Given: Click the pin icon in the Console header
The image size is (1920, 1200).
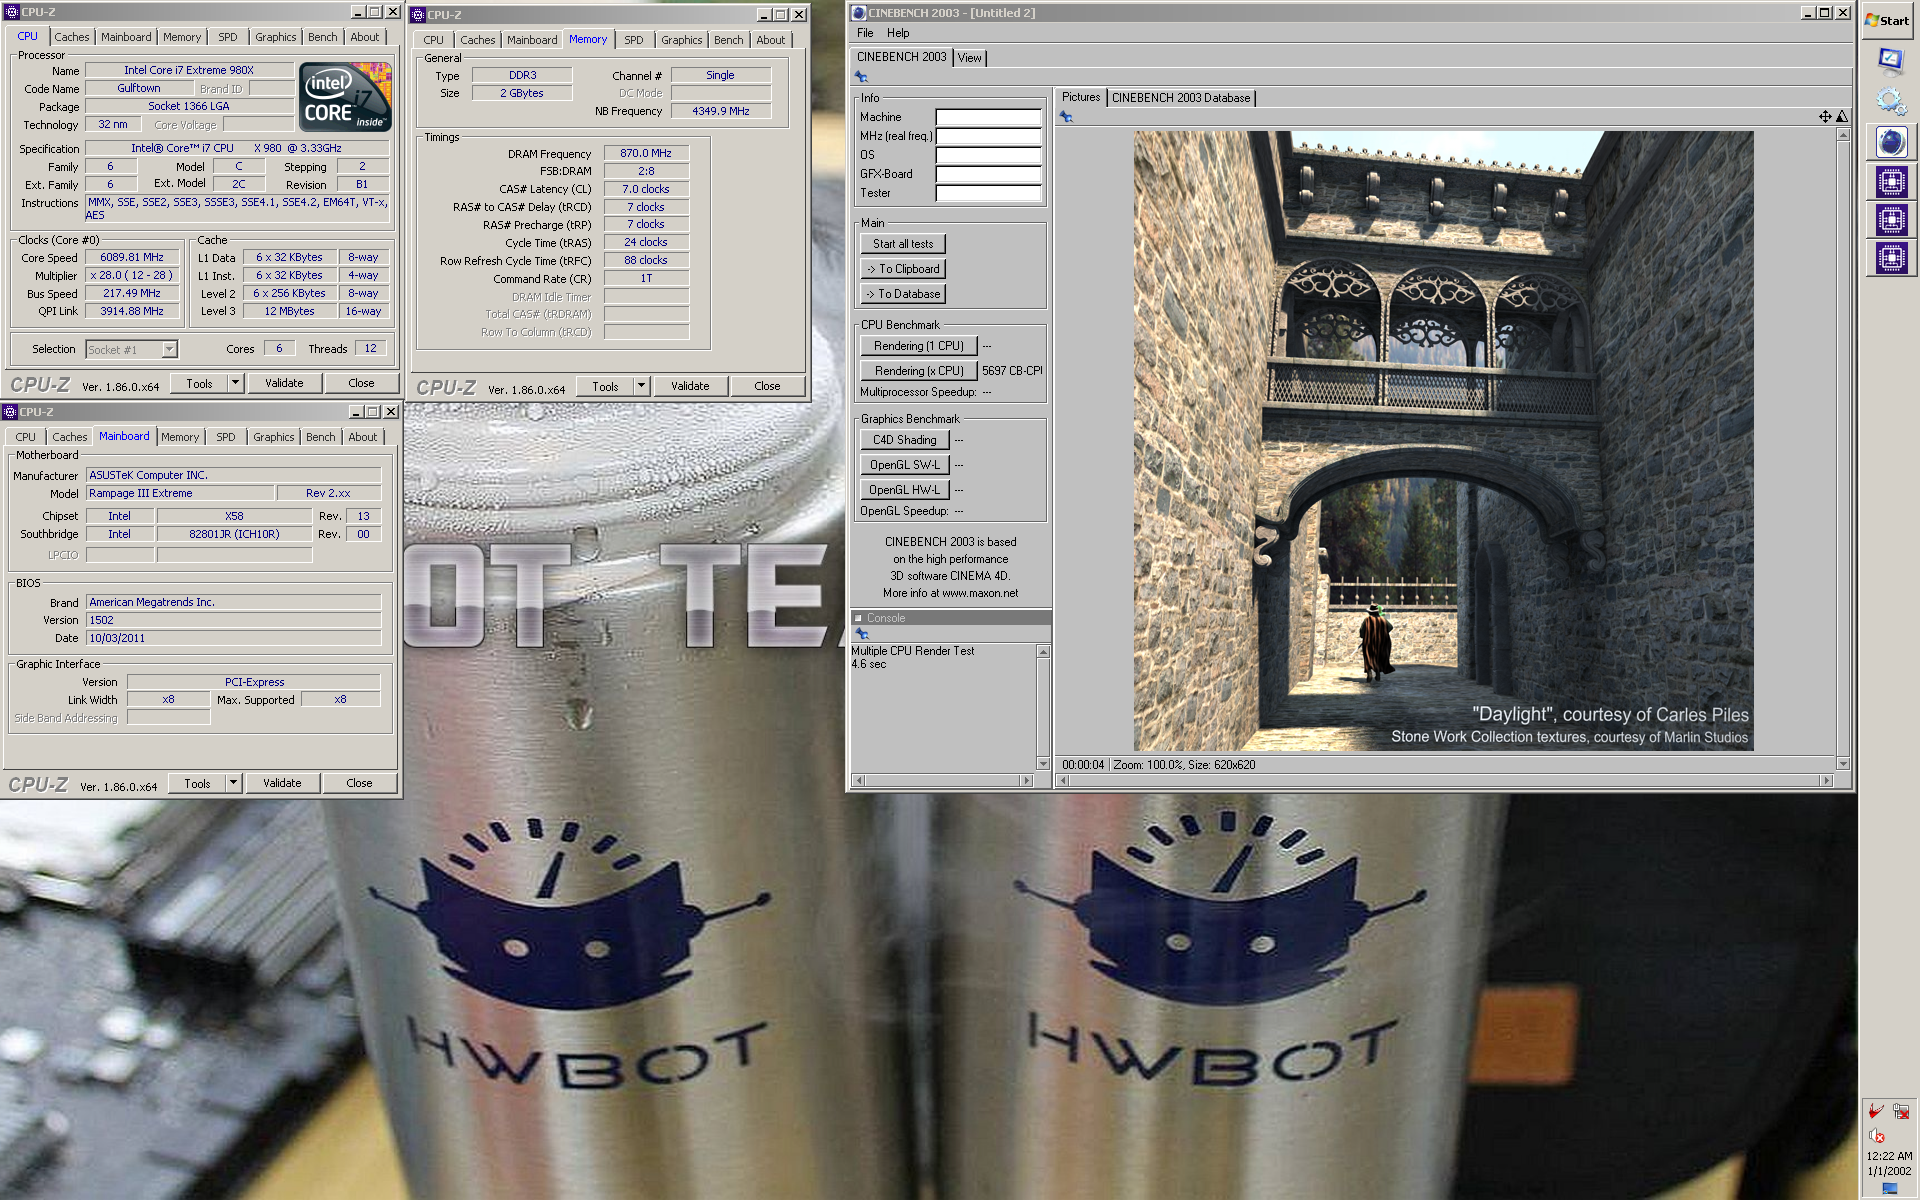Looking at the screenshot, I should coord(862,634).
